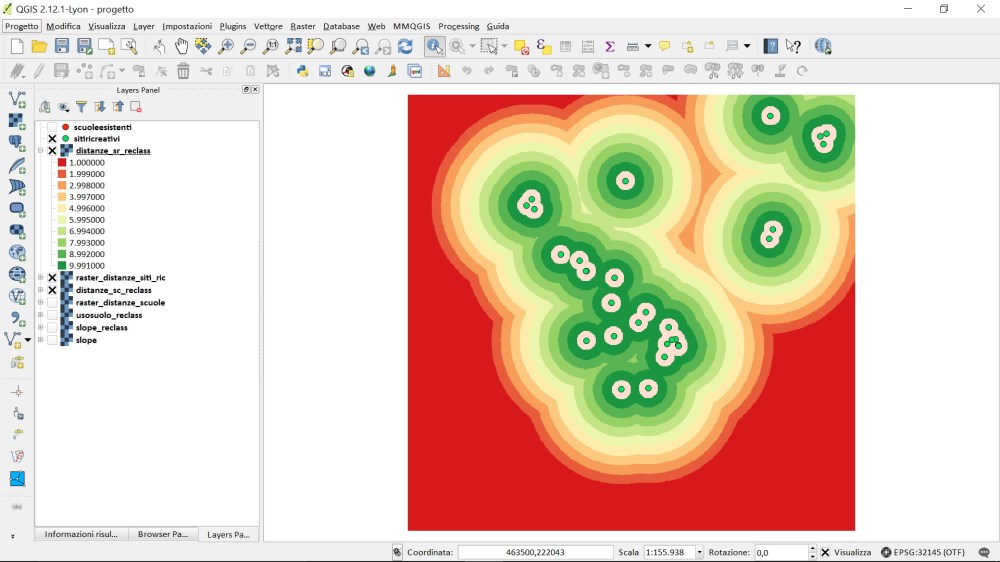Open the Raster menu
The height and width of the screenshot is (562, 1000).
click(x=302, y=26)
